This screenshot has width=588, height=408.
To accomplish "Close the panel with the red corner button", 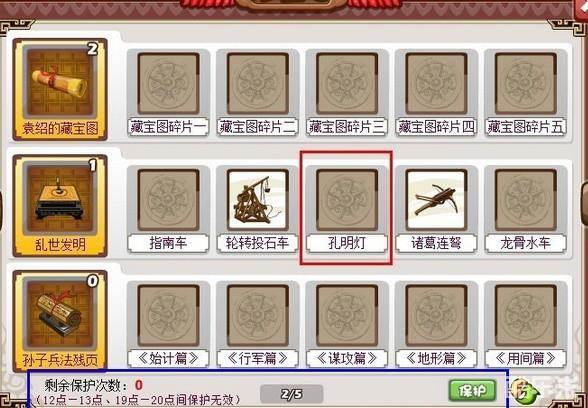I will [x=581, y=8].
